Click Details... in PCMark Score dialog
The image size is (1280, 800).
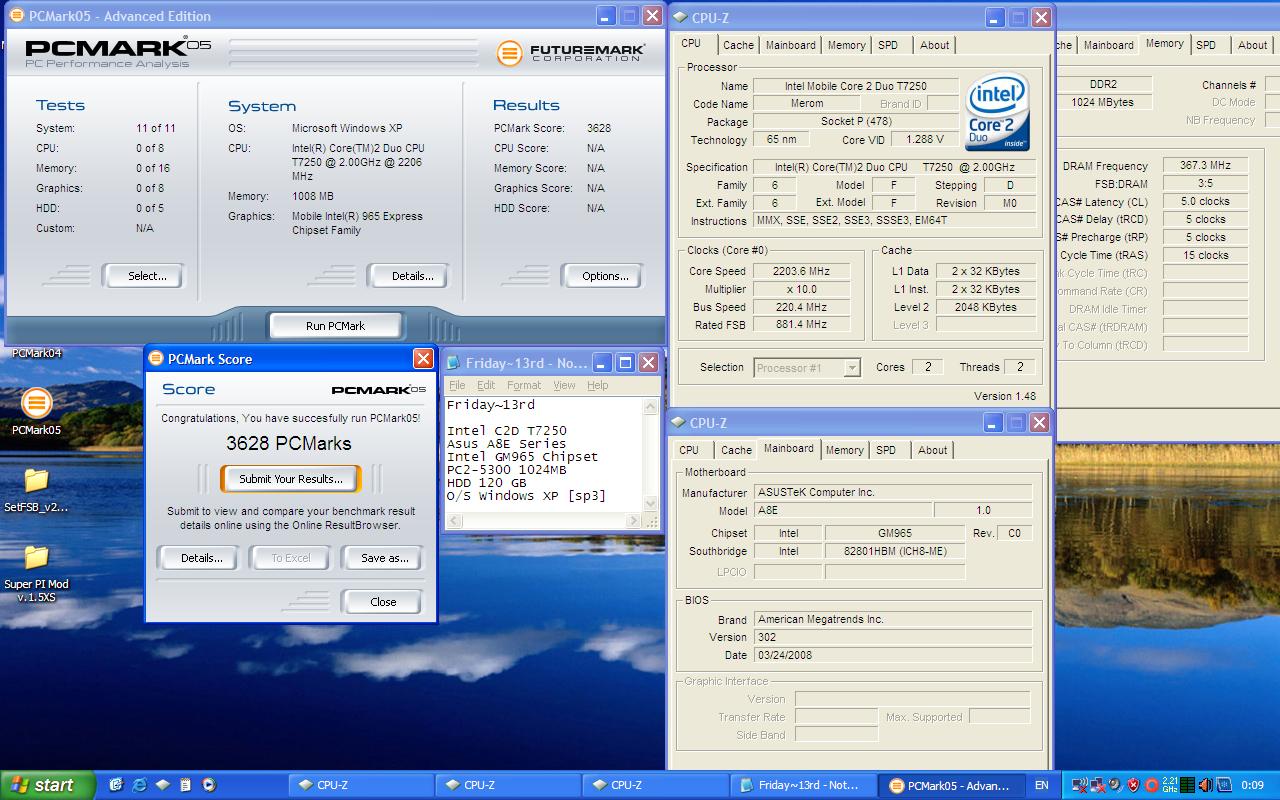201,558
